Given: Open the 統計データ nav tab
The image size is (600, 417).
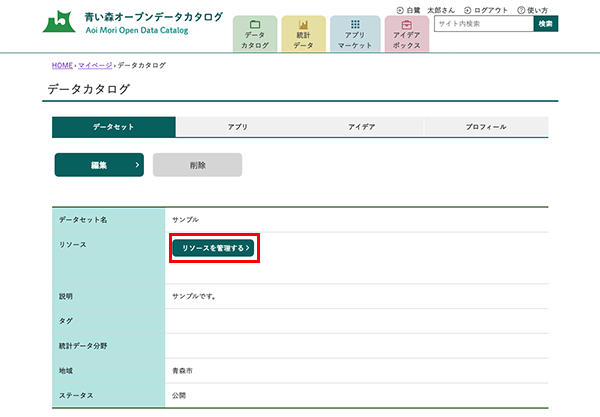Looking at the screenshot, I should (303, 34).
